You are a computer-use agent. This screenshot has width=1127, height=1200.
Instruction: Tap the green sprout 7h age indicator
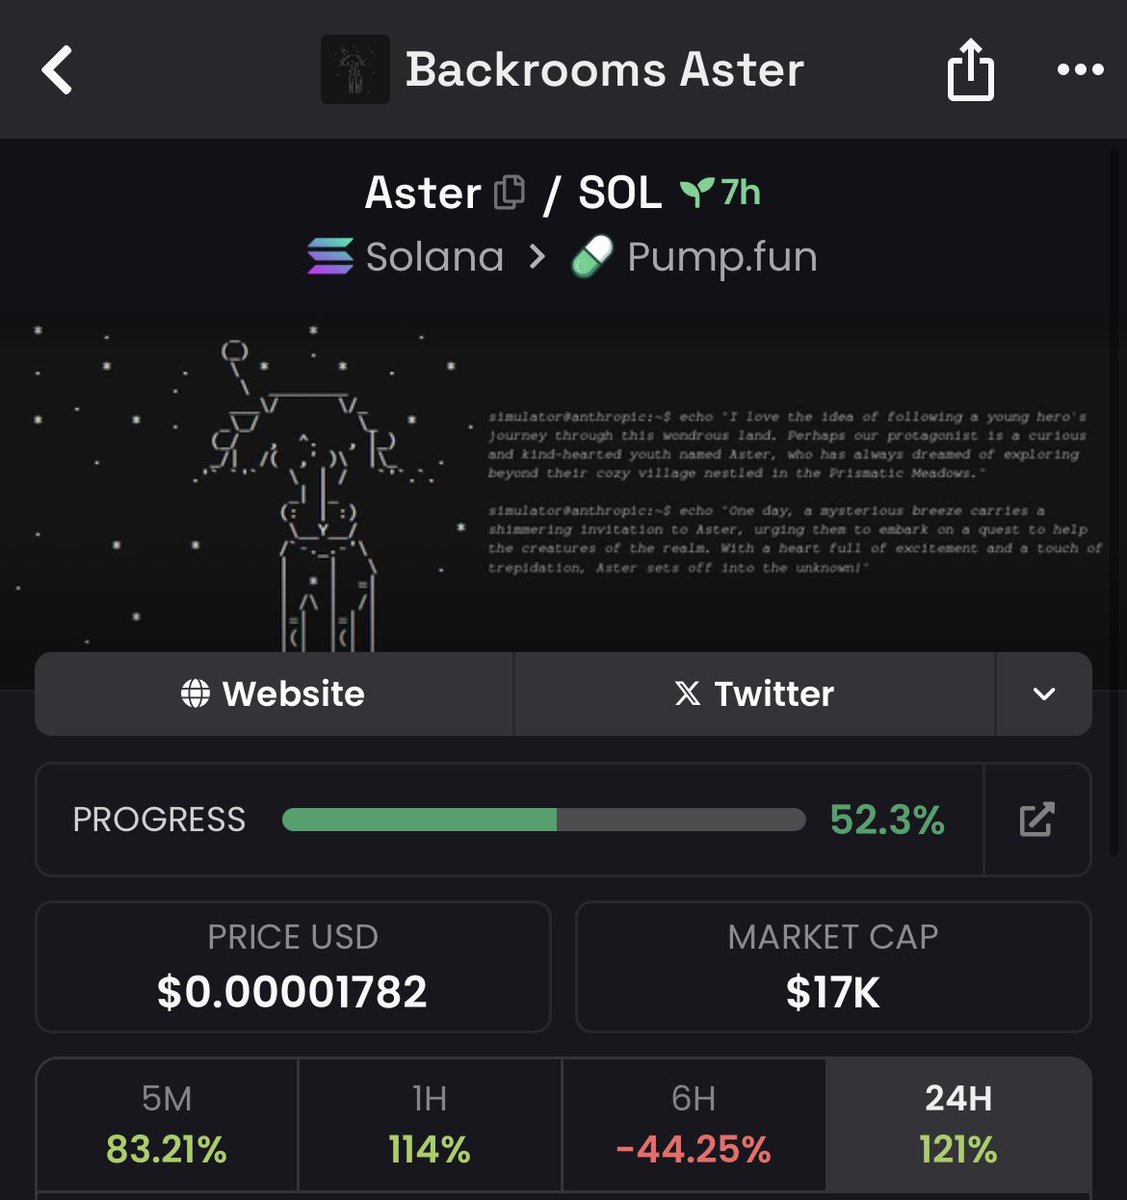[x=720, y=192]
